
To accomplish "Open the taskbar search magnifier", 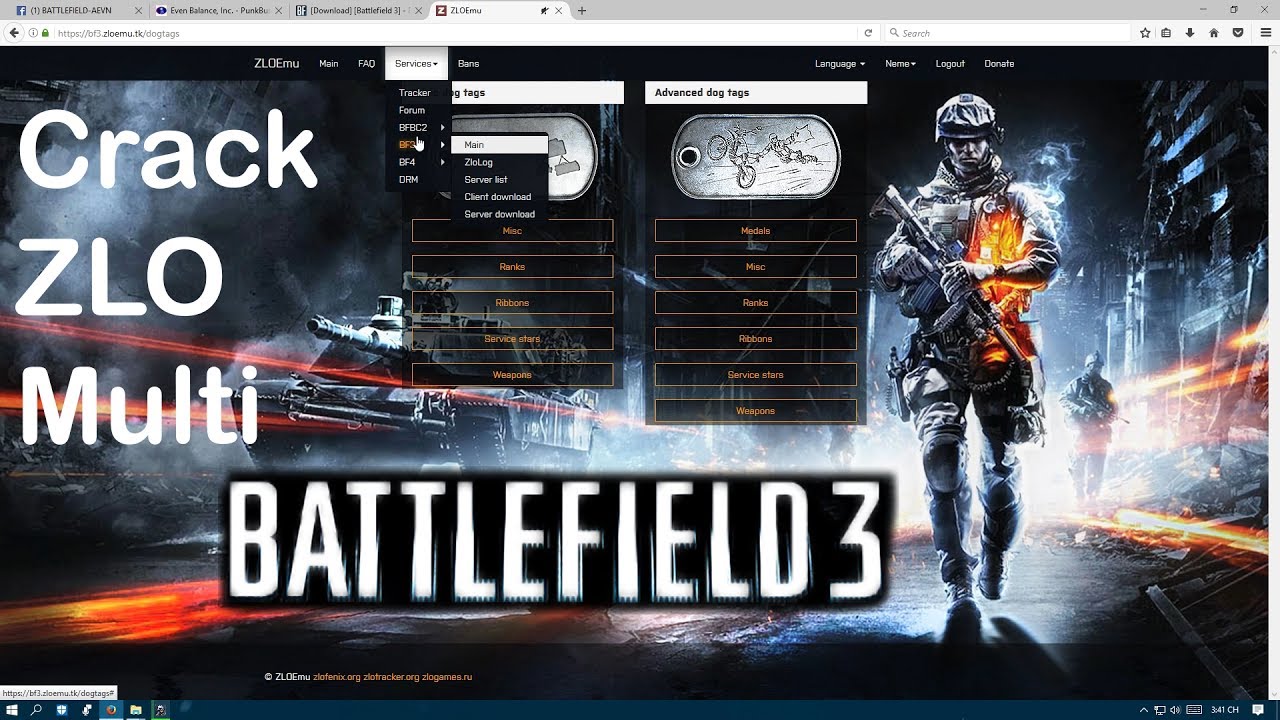I will (x=37, y=710).
